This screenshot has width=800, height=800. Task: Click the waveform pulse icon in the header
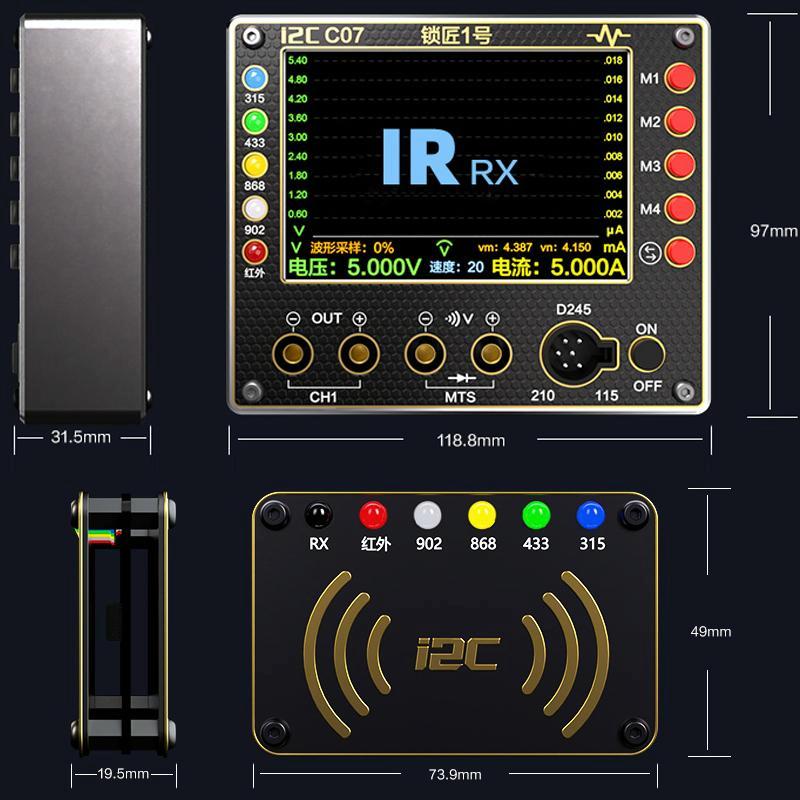(x=609, y=37)
